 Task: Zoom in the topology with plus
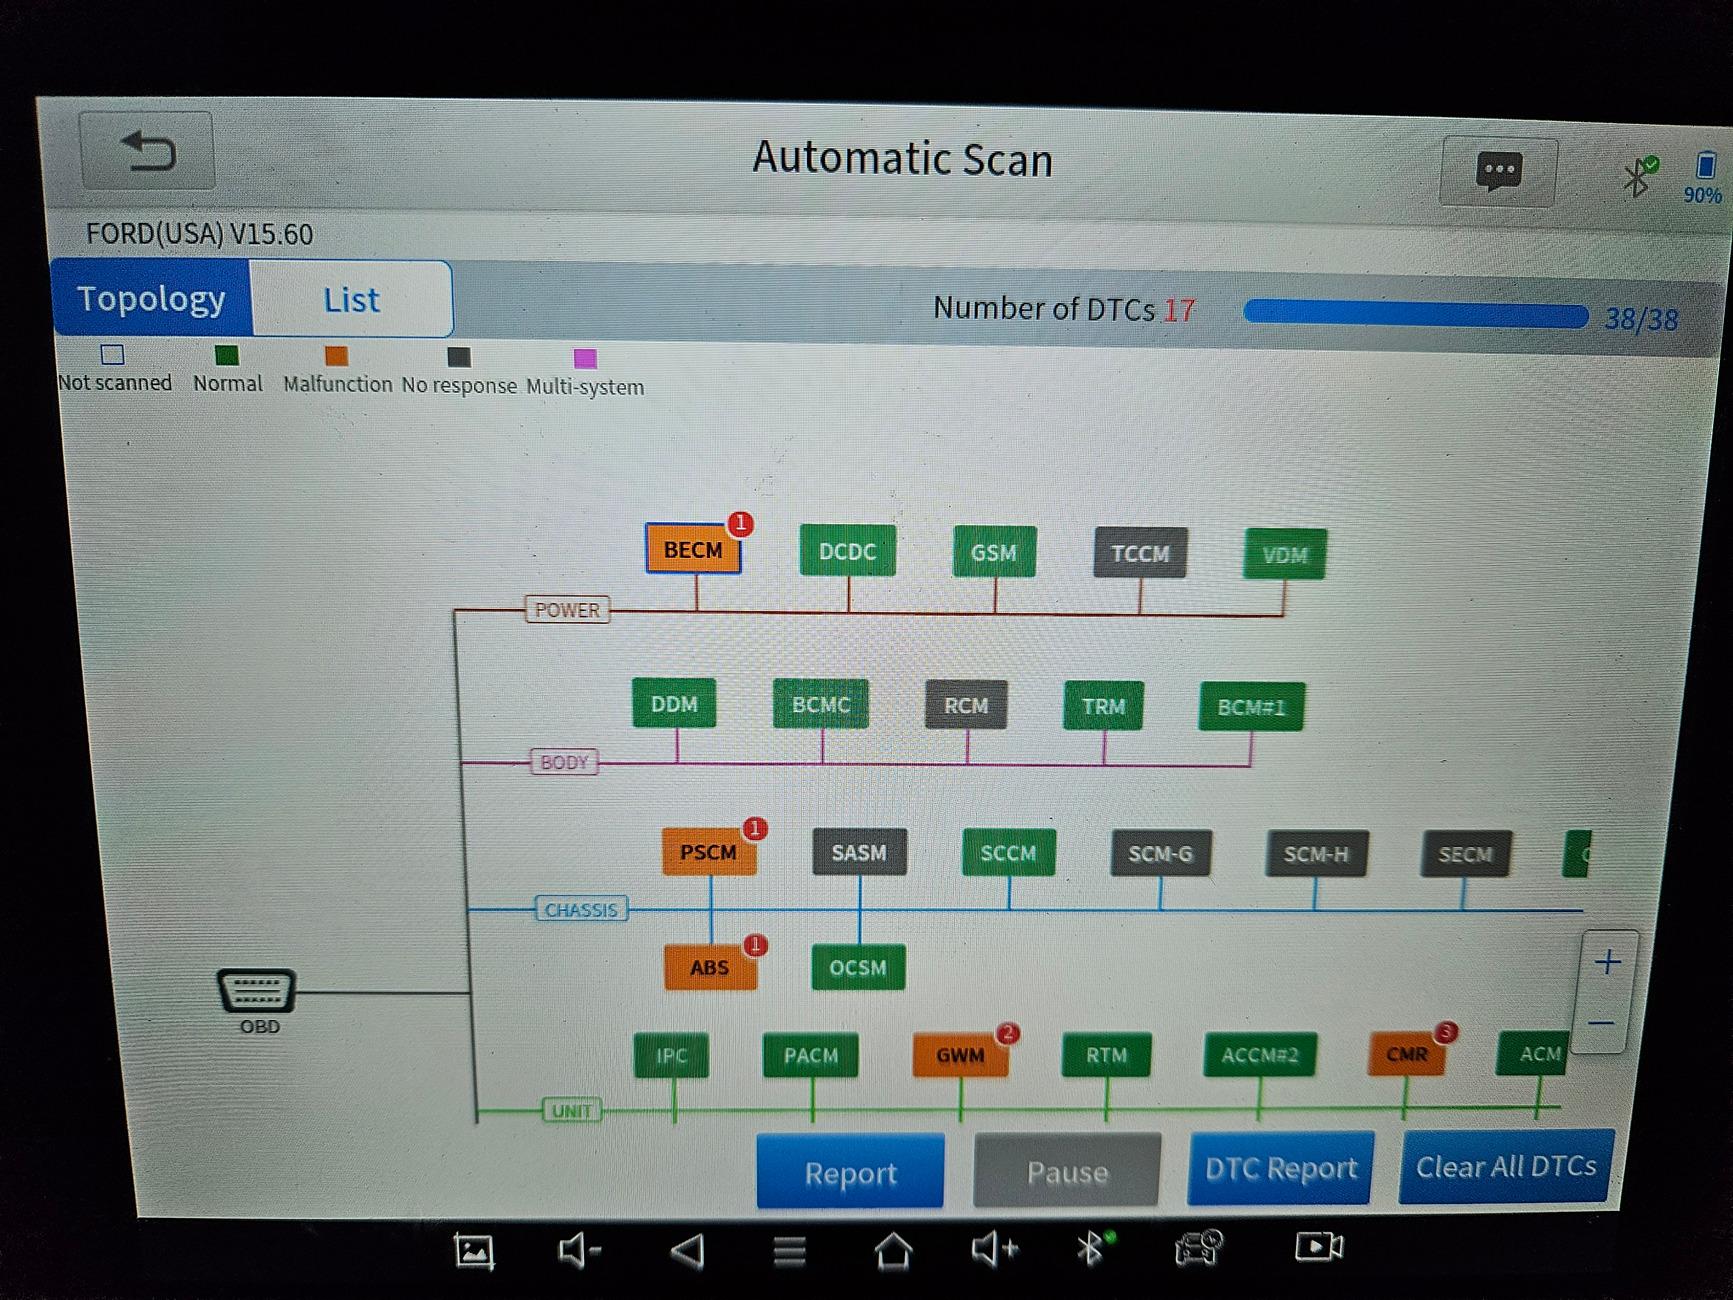(x=1607, y=962)
